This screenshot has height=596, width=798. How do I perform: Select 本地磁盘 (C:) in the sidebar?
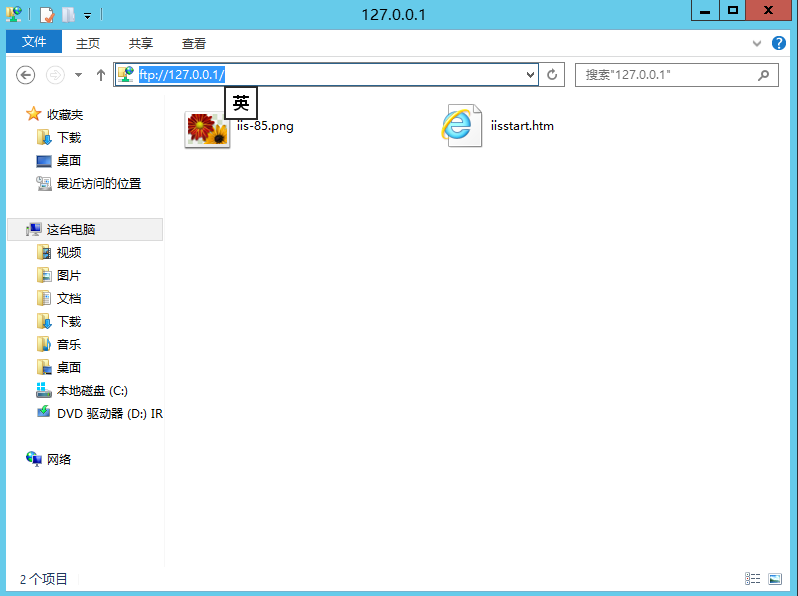coord(92,390)
